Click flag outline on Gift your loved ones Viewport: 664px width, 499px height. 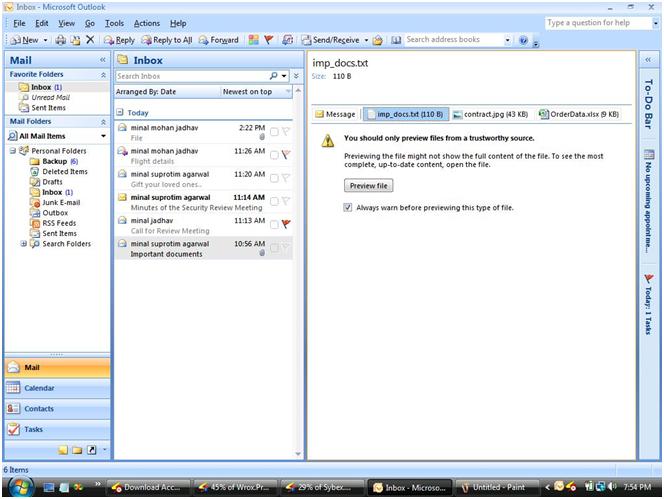286,178
